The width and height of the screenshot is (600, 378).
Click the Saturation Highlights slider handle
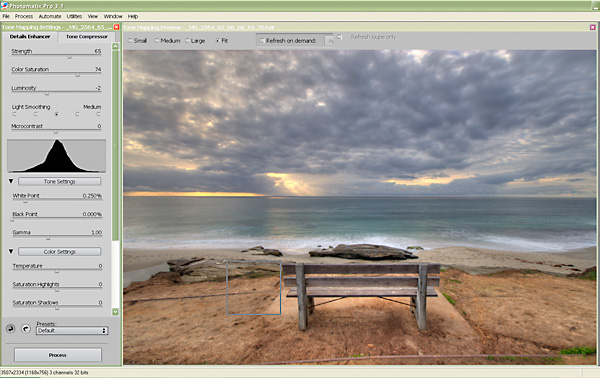[57, 290]
